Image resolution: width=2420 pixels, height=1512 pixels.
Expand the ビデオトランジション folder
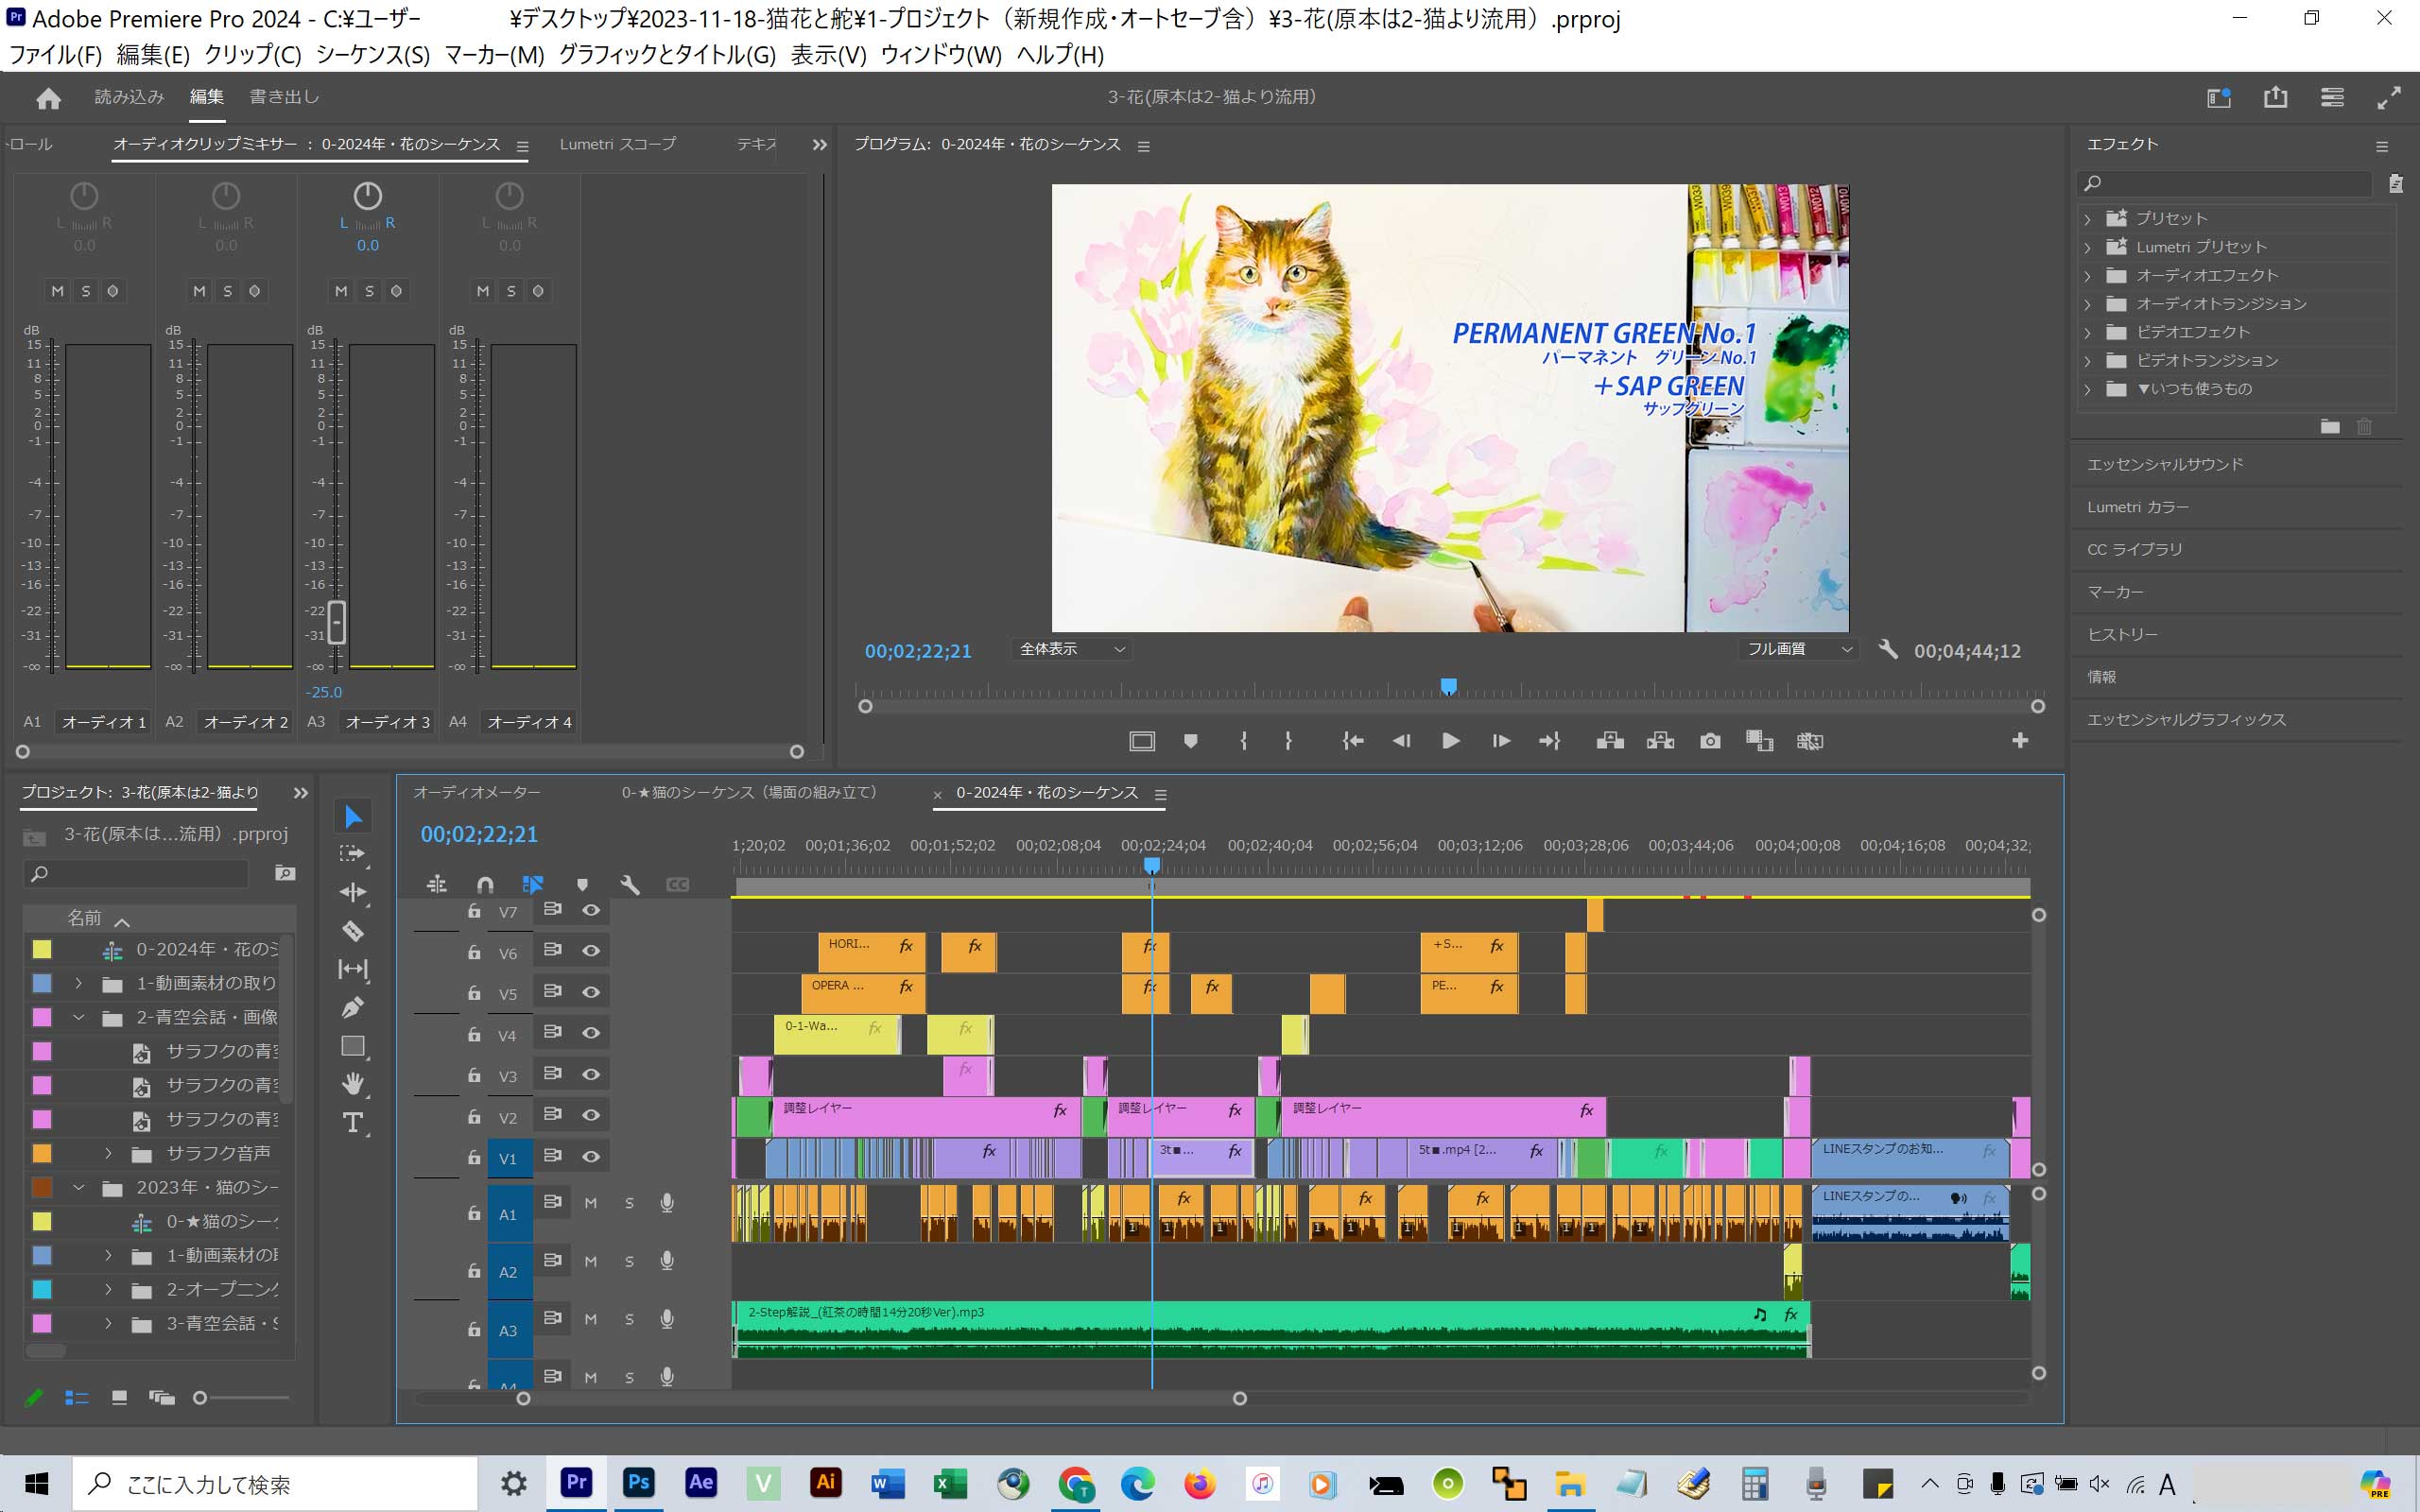pyautogui.click(x=2087, y=361)
